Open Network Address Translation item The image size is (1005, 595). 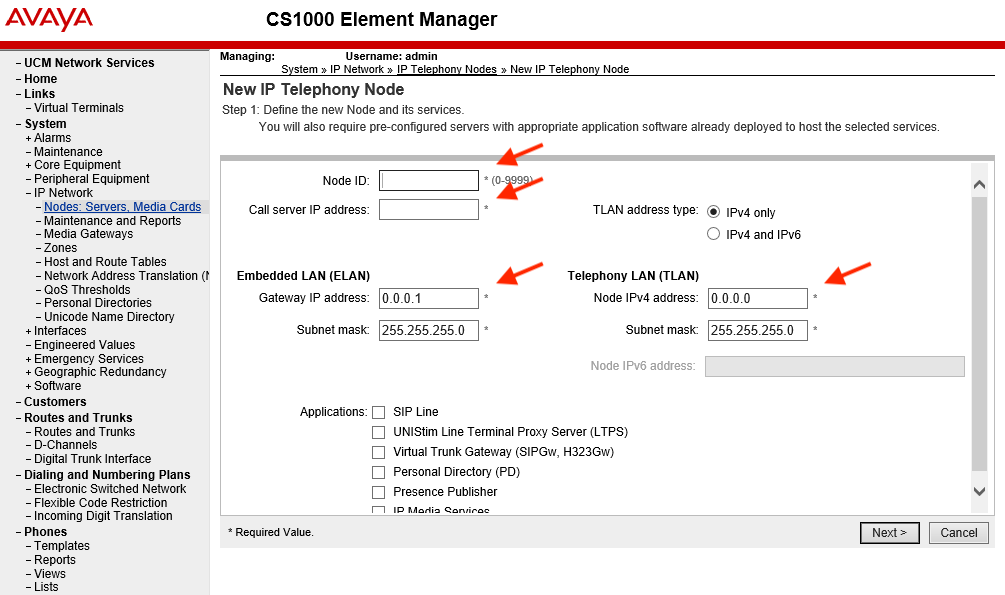point(126,276)
